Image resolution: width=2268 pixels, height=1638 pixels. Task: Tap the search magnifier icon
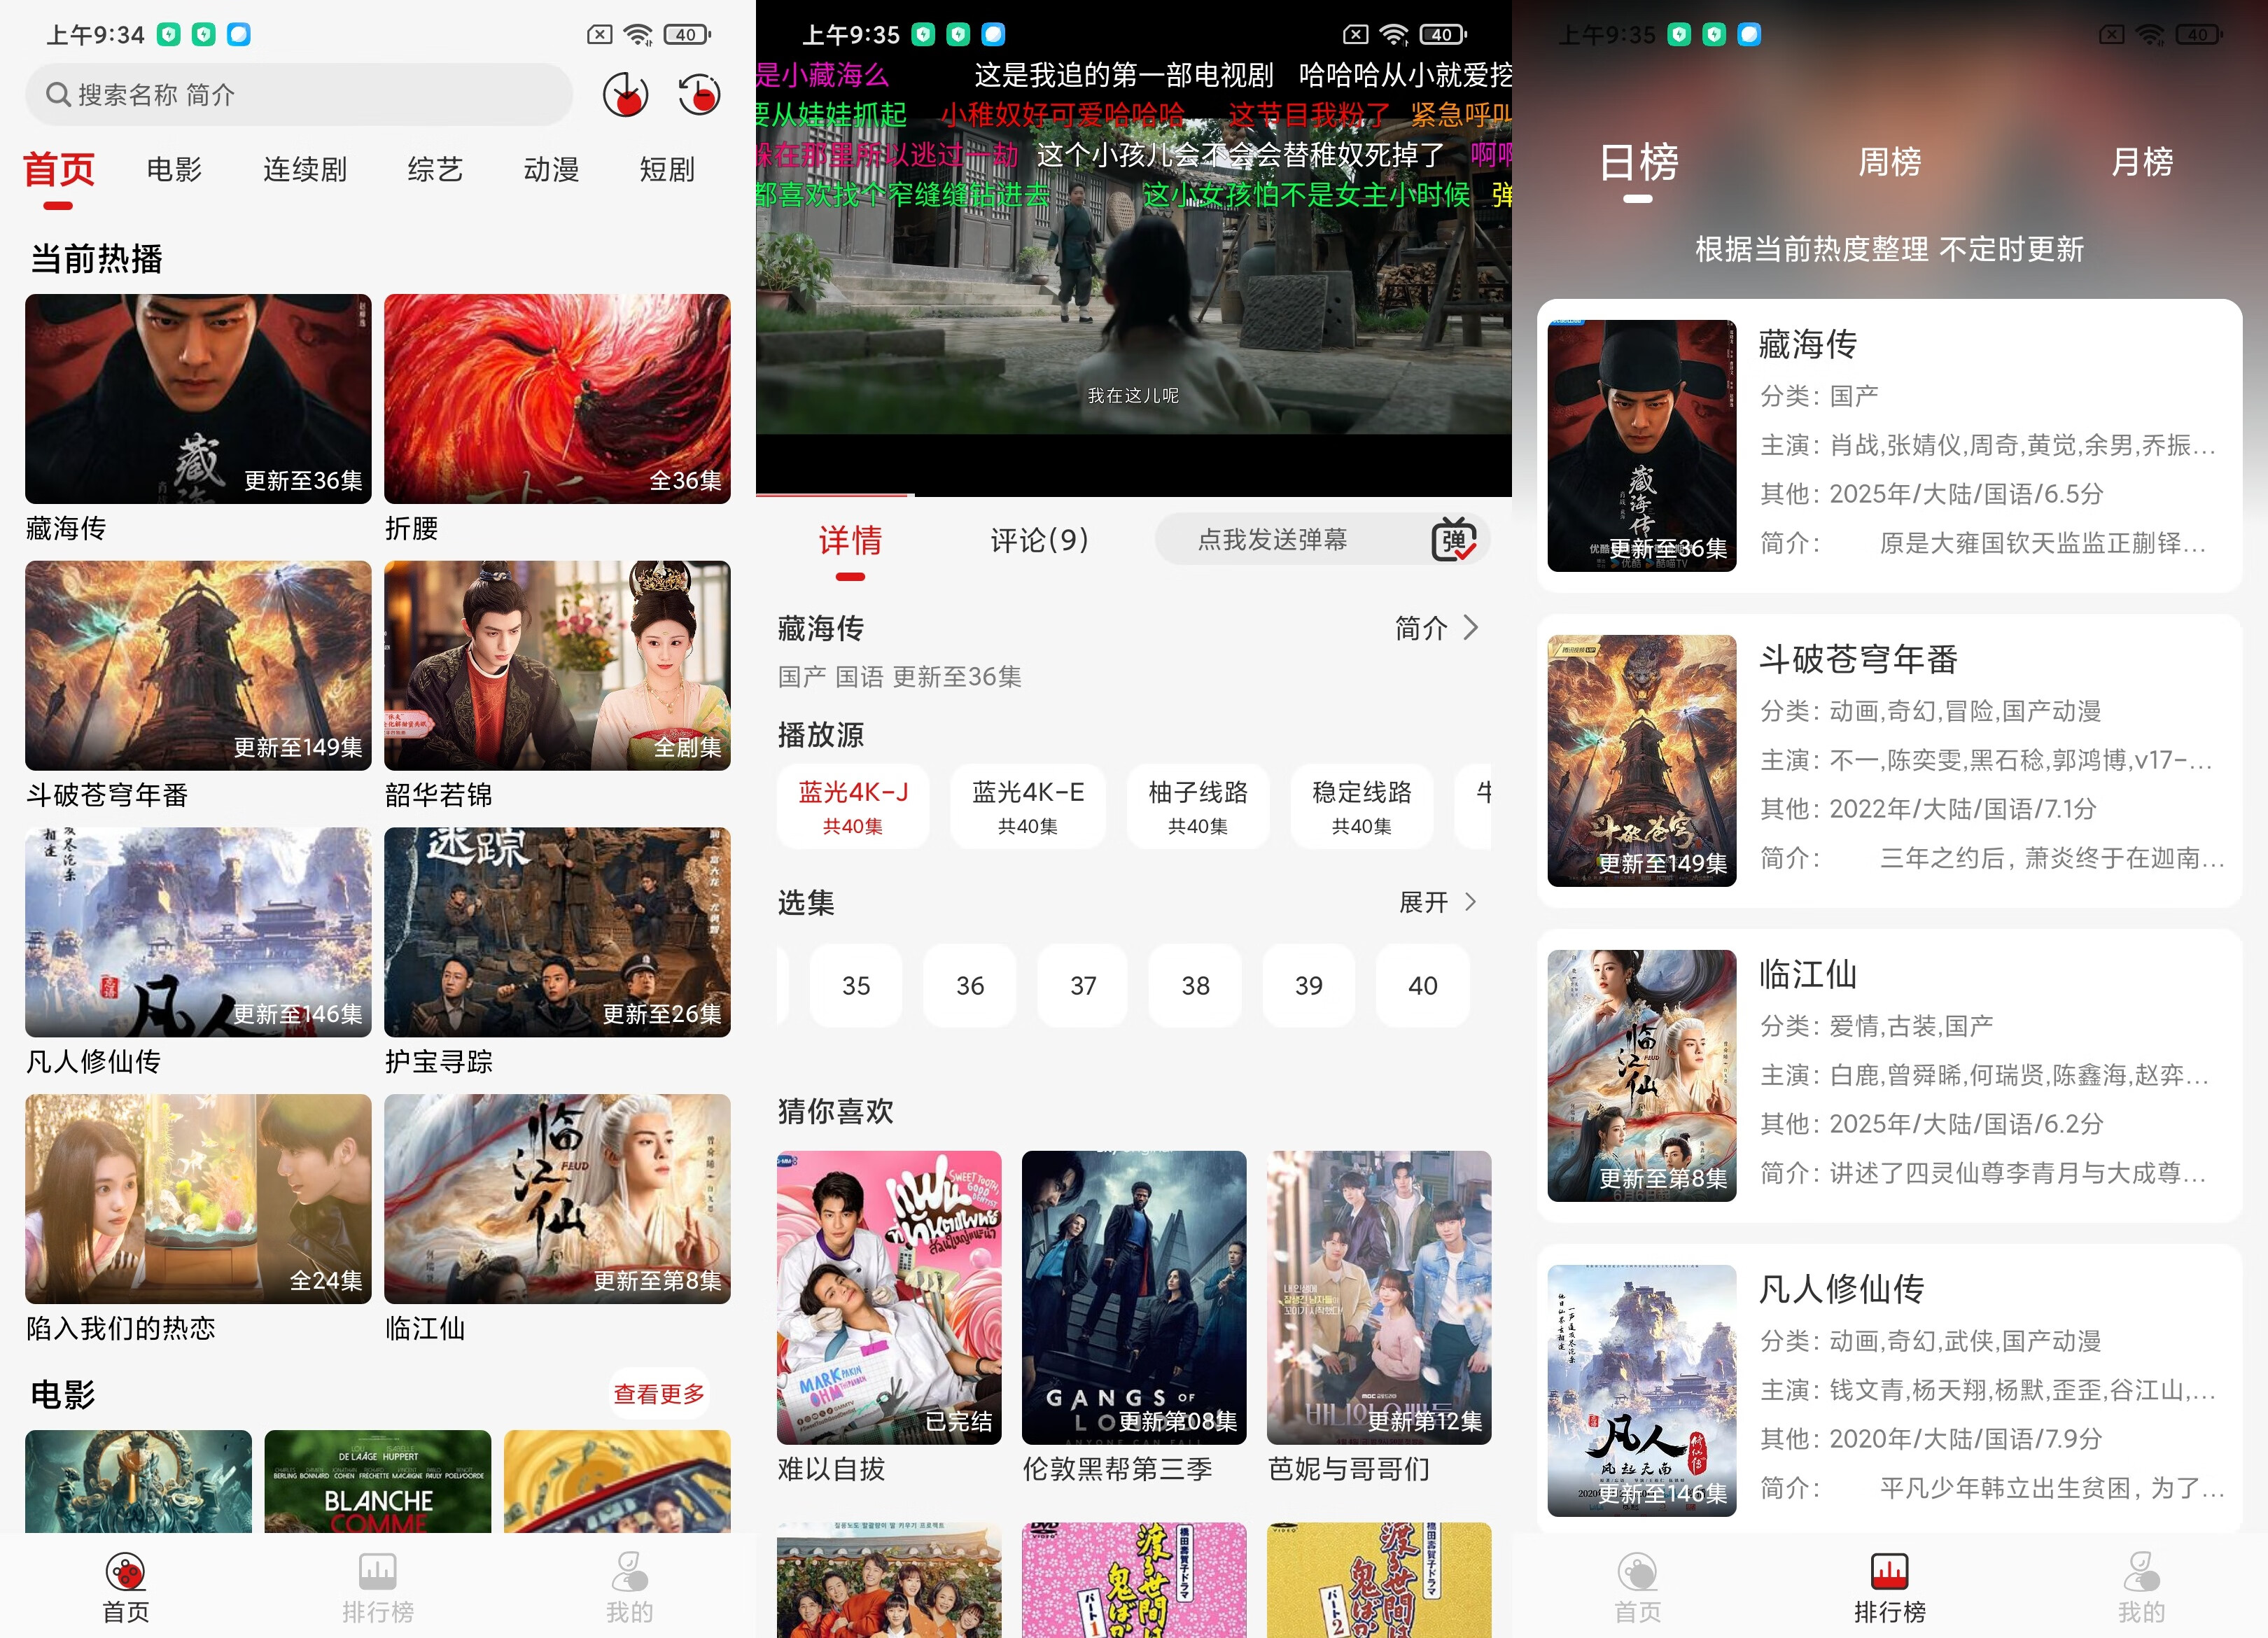(58, 94)
